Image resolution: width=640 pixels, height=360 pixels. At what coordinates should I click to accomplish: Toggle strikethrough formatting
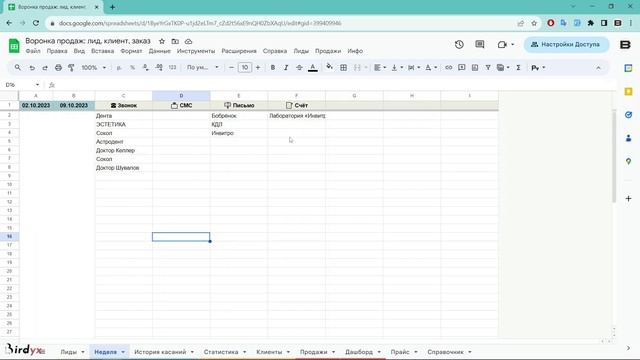[299, 67]
